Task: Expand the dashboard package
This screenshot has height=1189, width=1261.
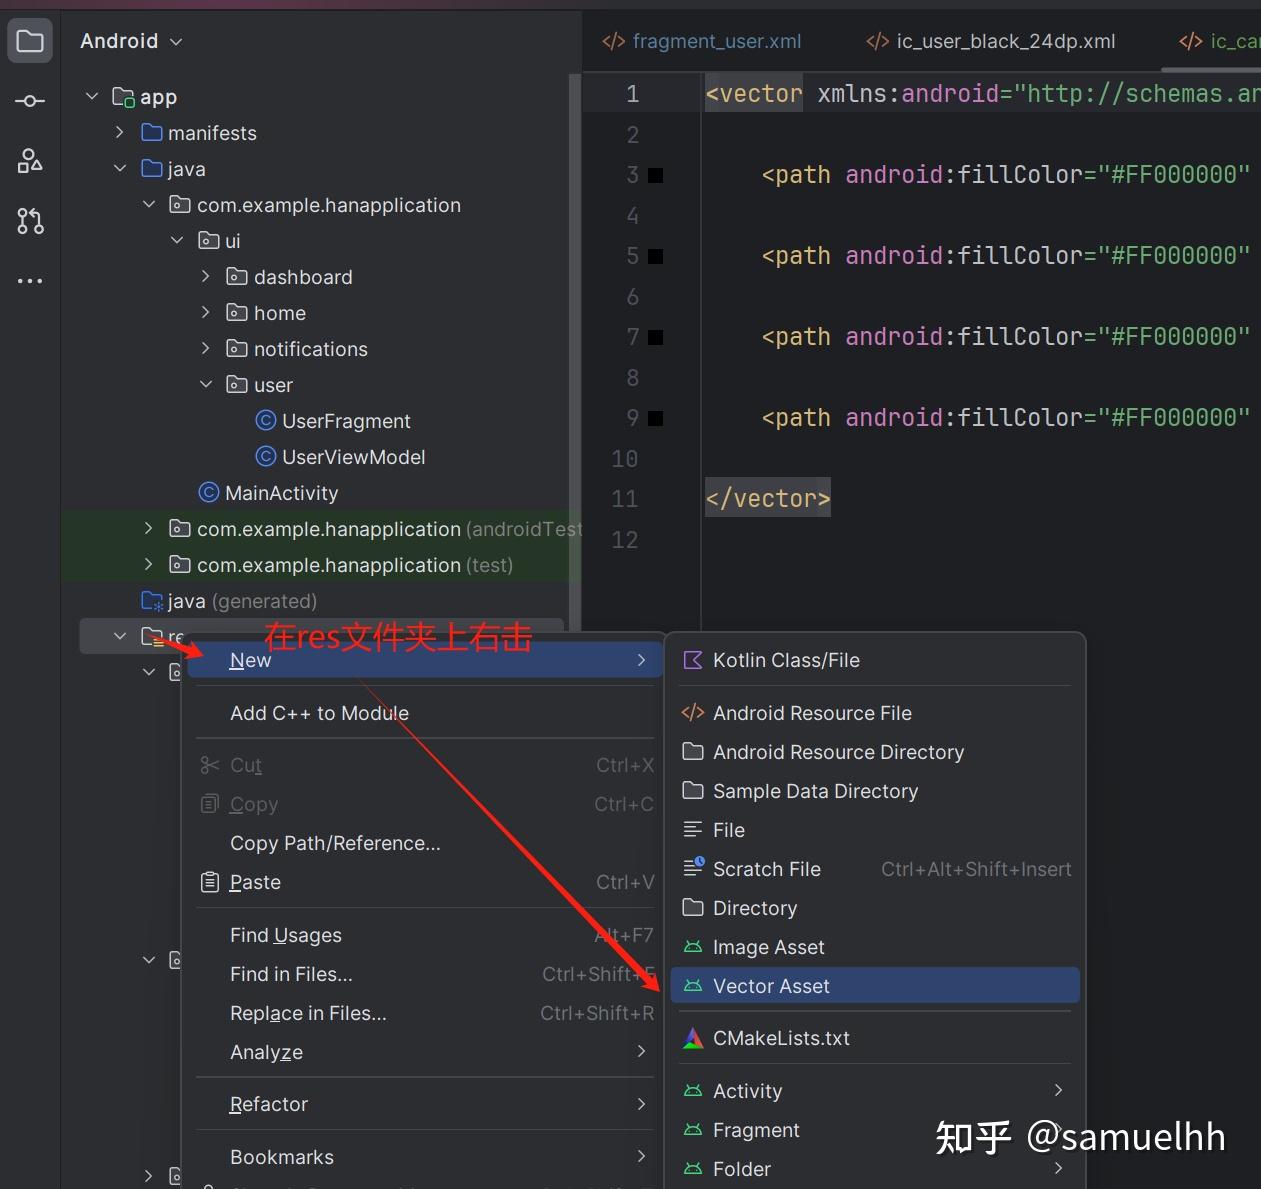Action: coord(204,276)
